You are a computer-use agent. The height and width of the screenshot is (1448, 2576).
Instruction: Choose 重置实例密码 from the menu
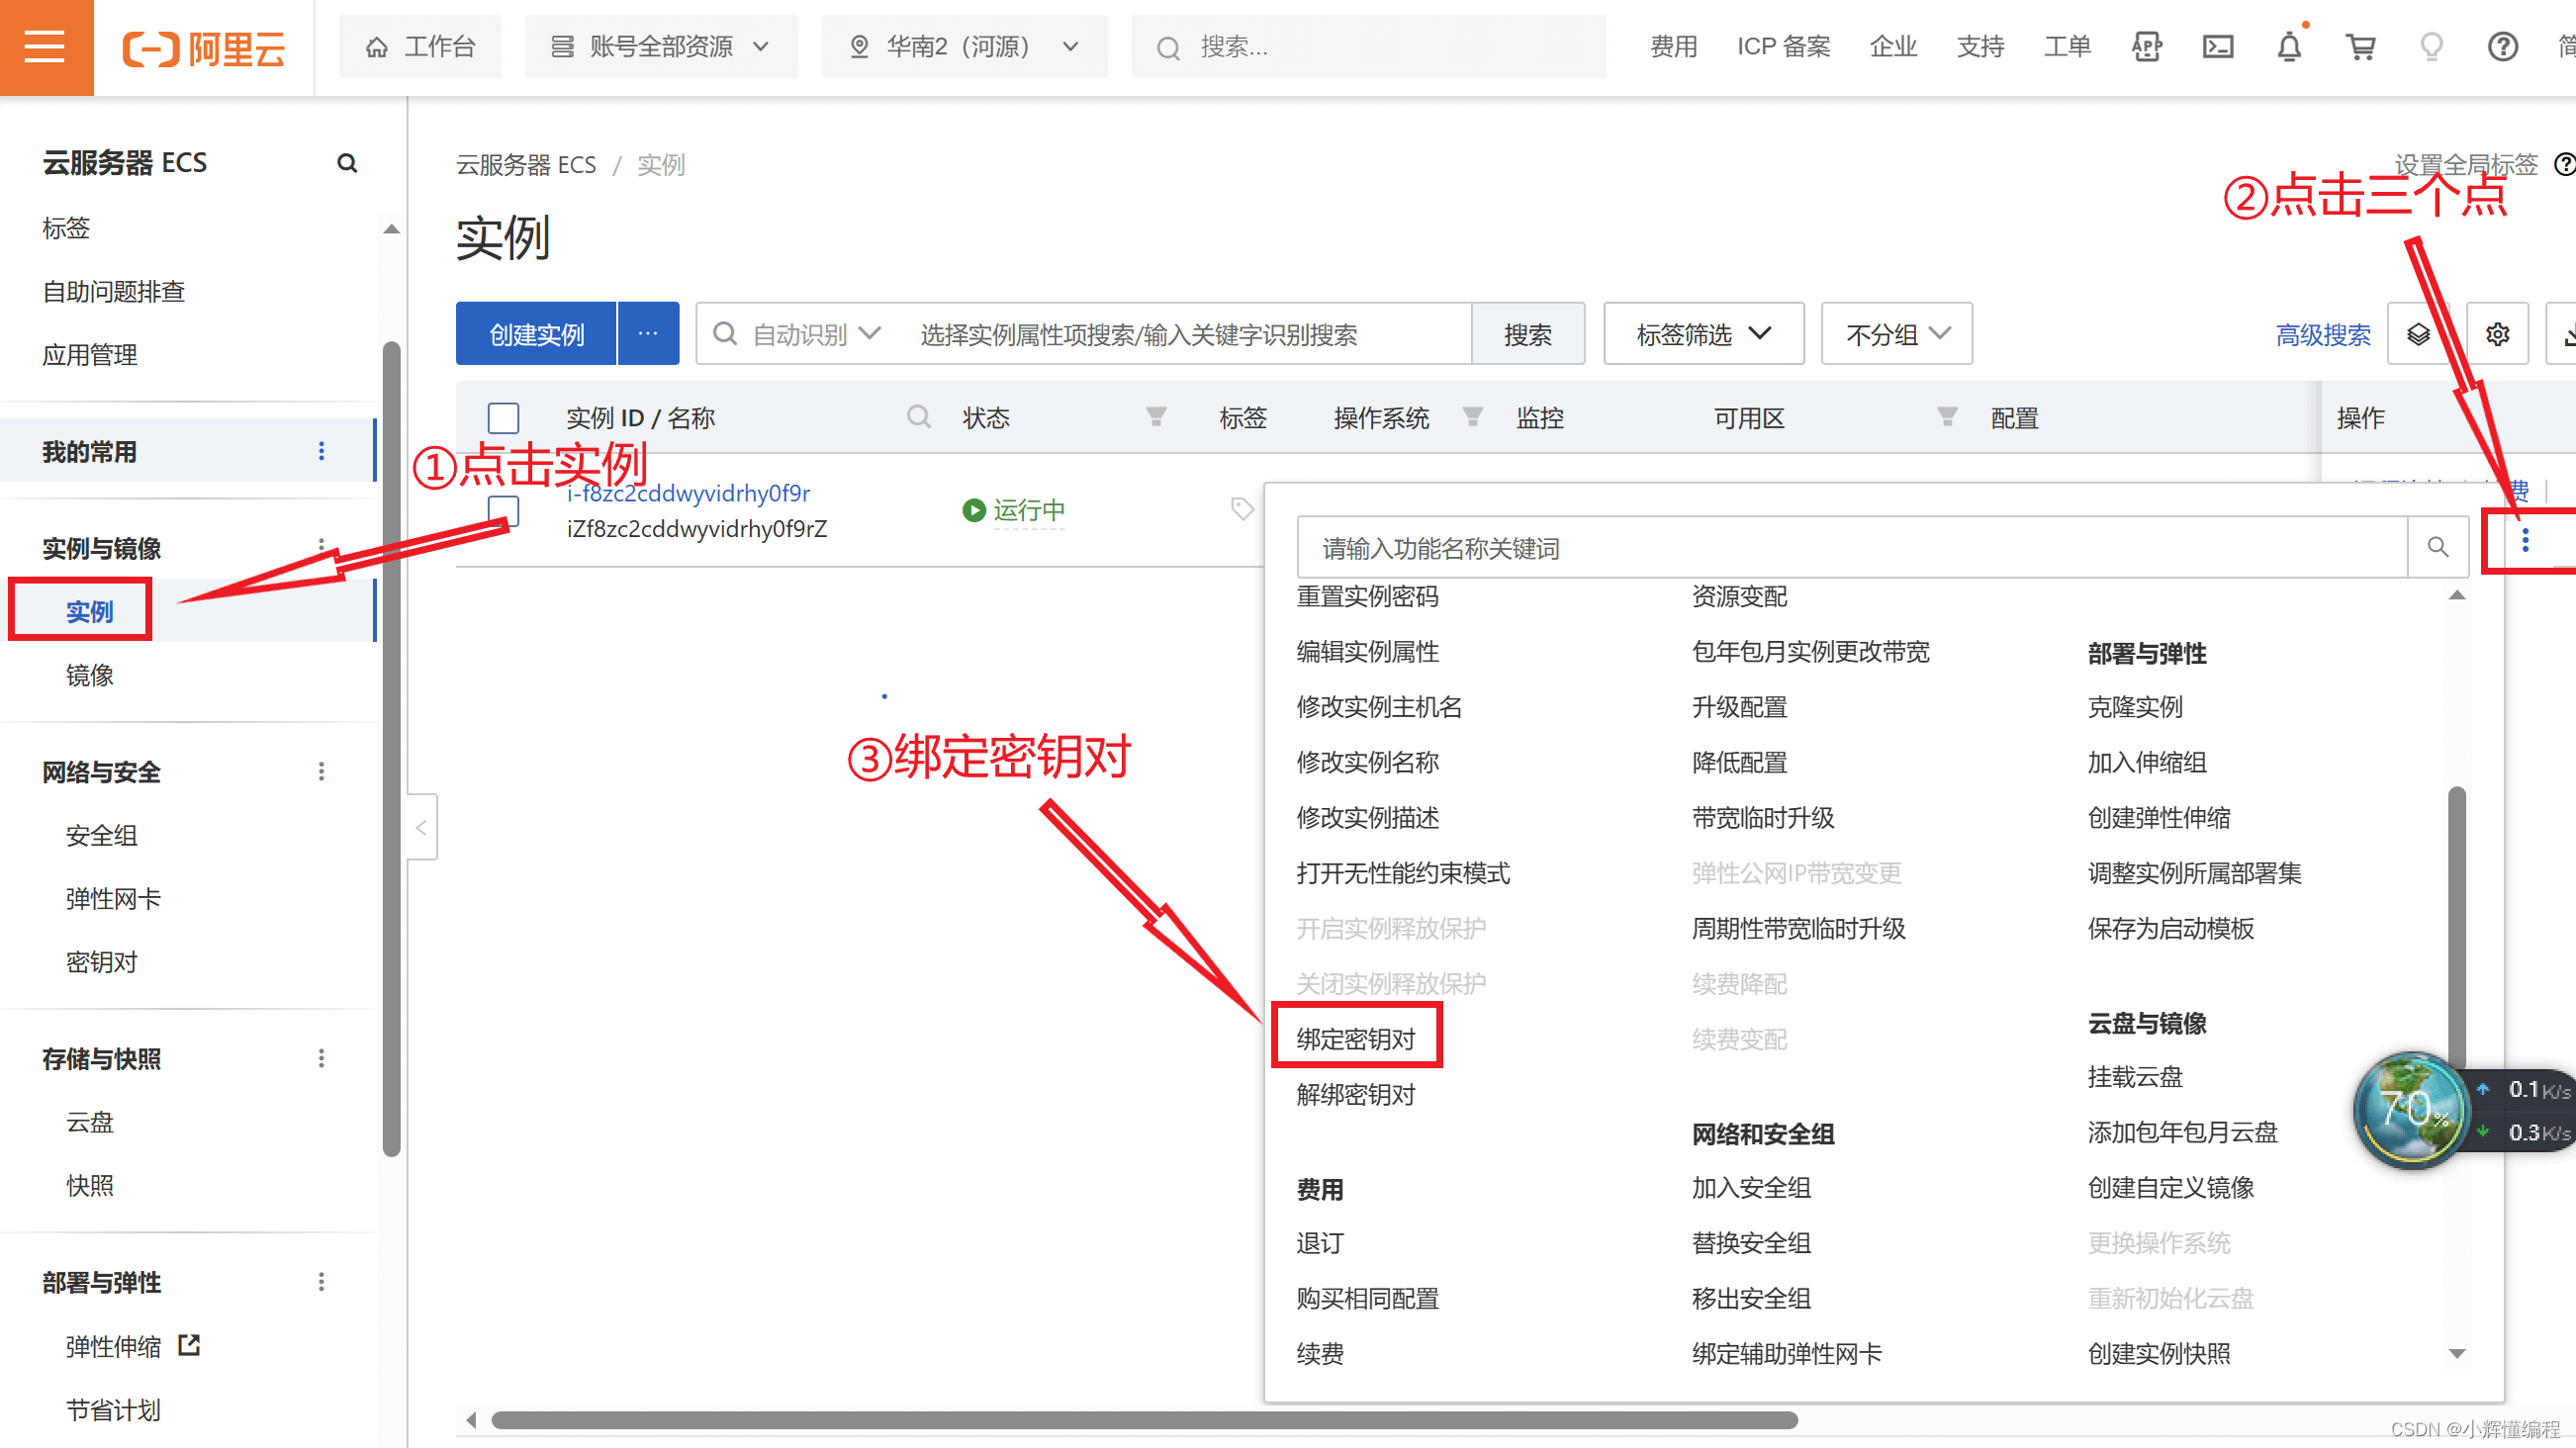tap(1367, 597)
